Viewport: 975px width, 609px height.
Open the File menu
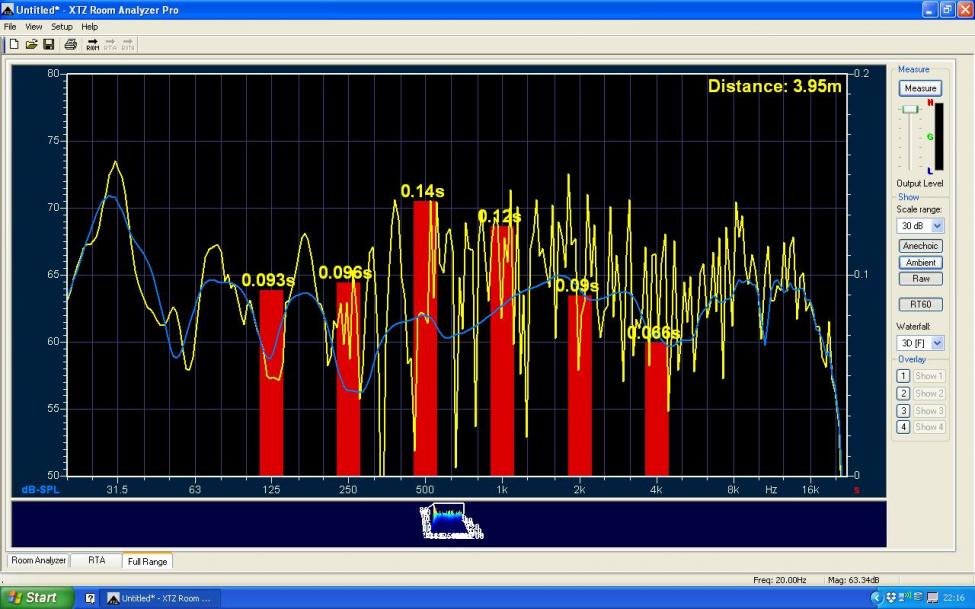[x=10, y=27]
